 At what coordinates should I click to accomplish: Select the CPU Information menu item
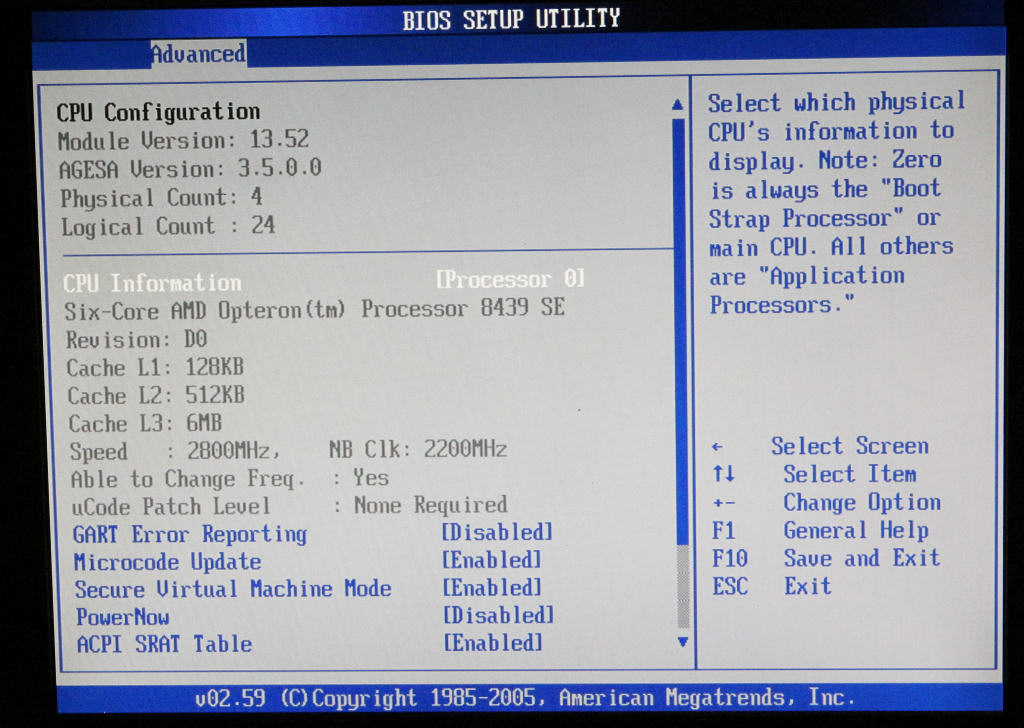pyautogui.click(x=152, y=283)
